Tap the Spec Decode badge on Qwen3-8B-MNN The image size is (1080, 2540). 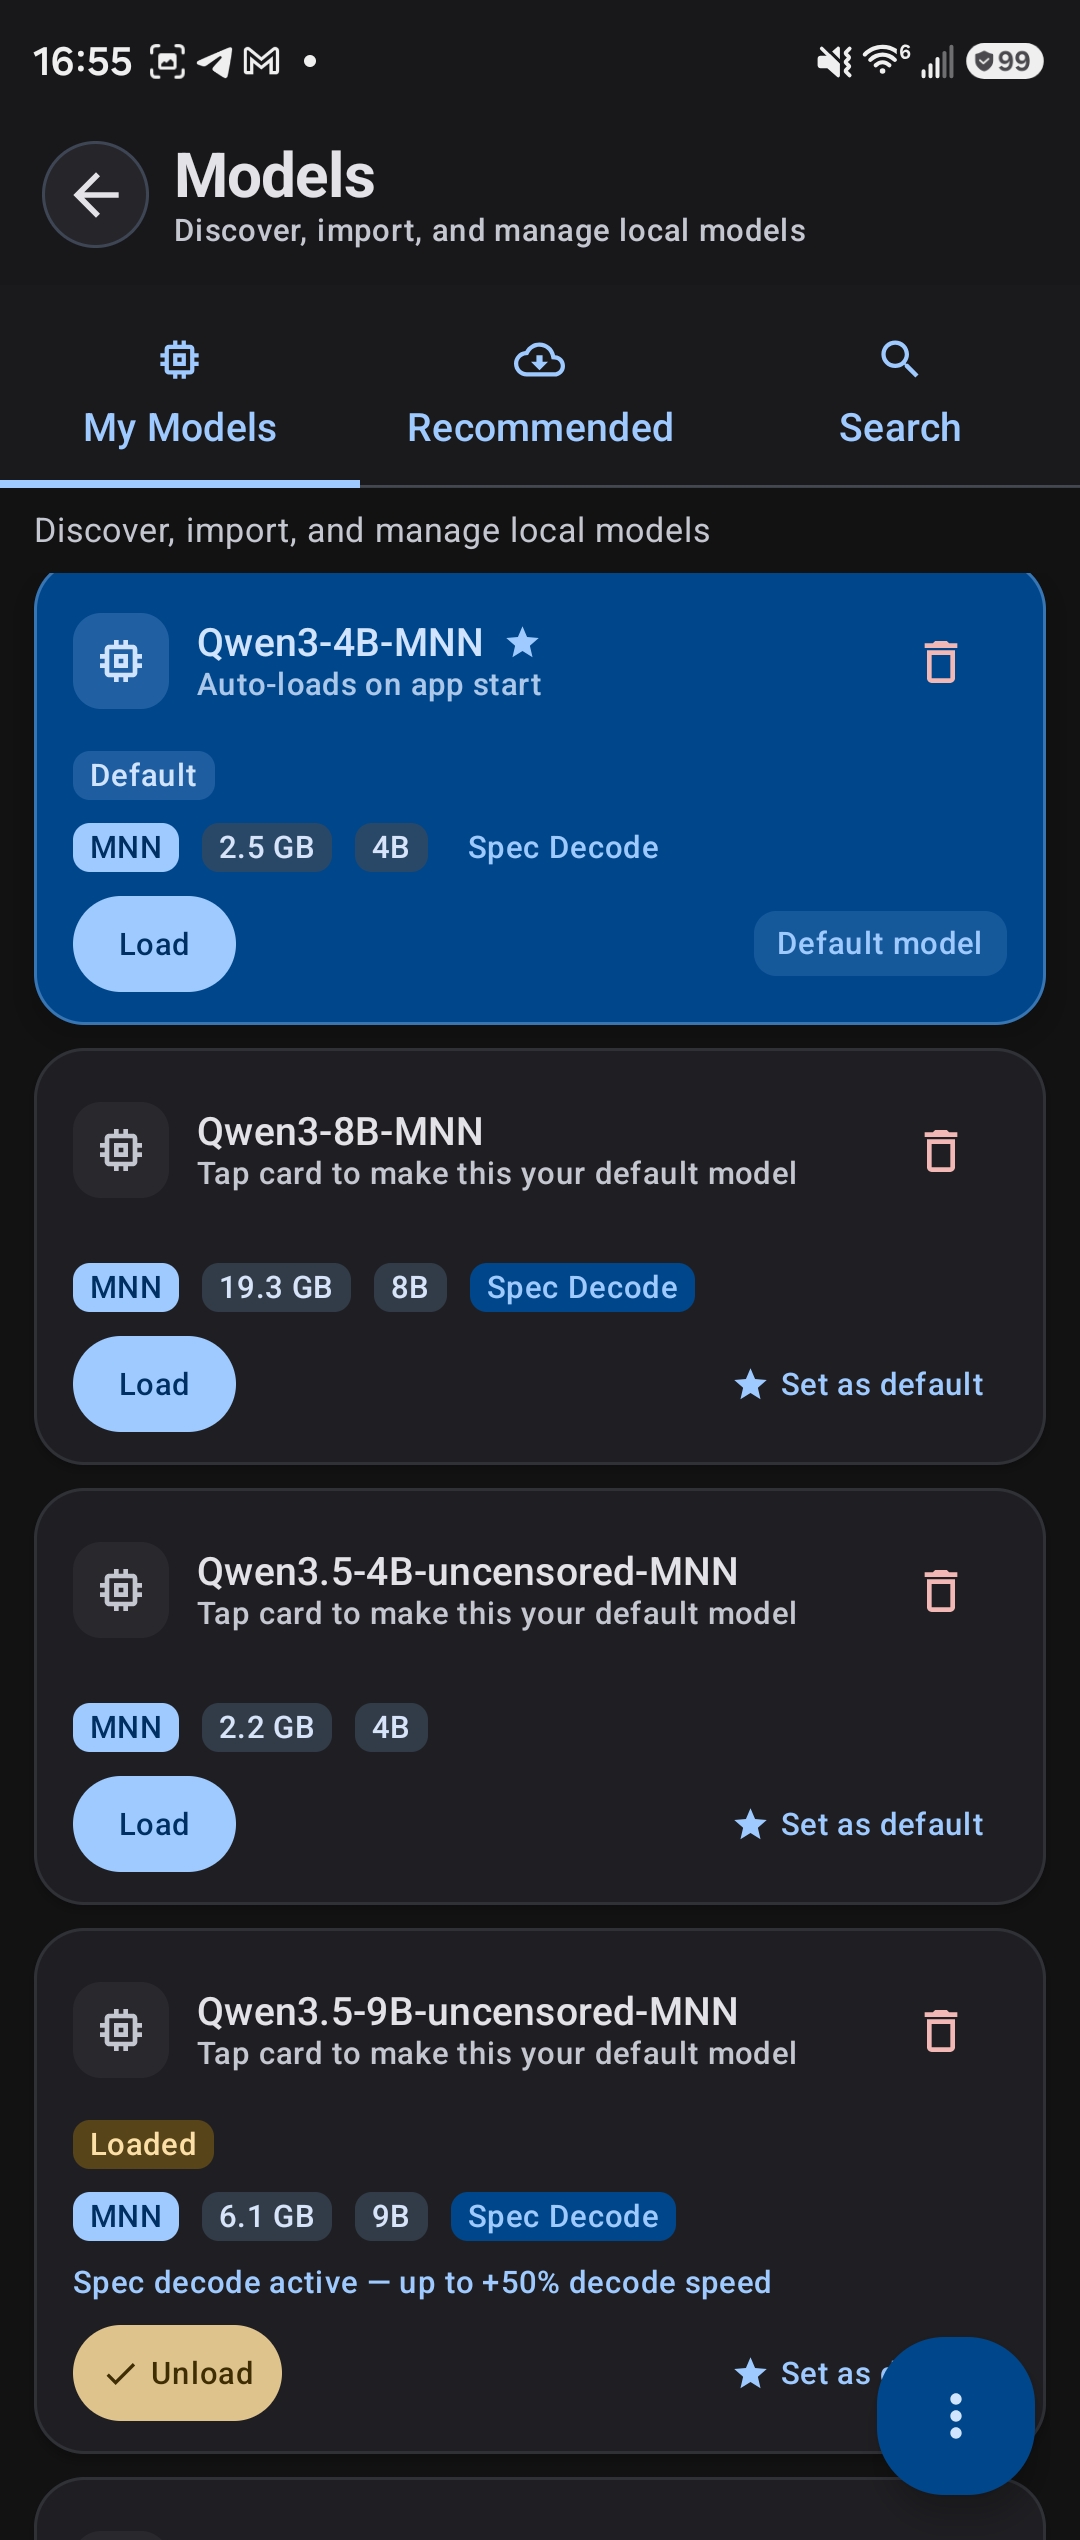point(582,1287)
